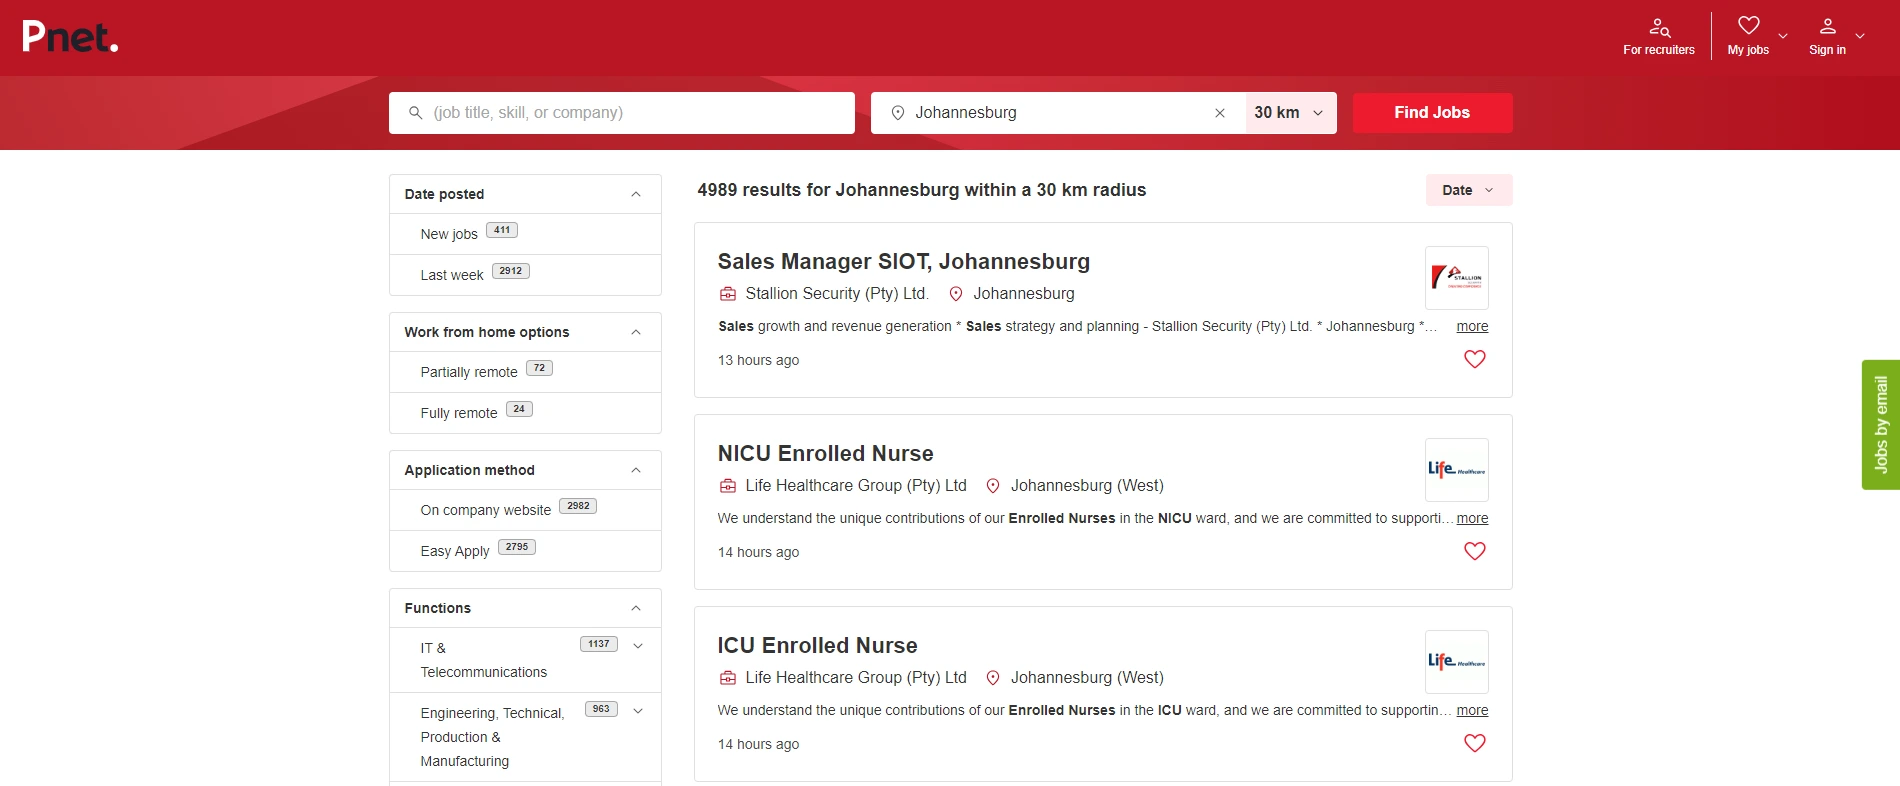This screenshot has height=786, width=1900.
Task: Click '13 hours ago' on Sales Manager card
Action: click(759, 360)
